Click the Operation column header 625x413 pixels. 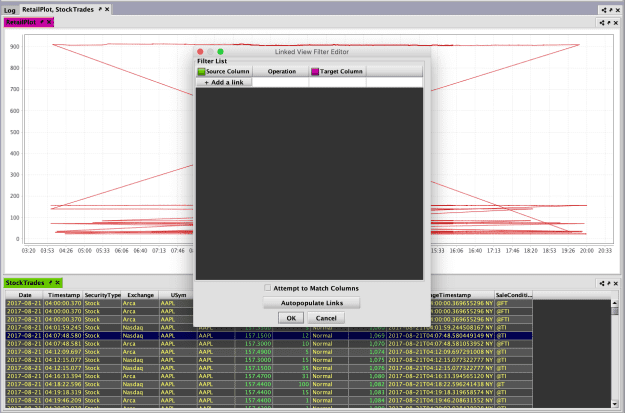[x=282, y=72]
